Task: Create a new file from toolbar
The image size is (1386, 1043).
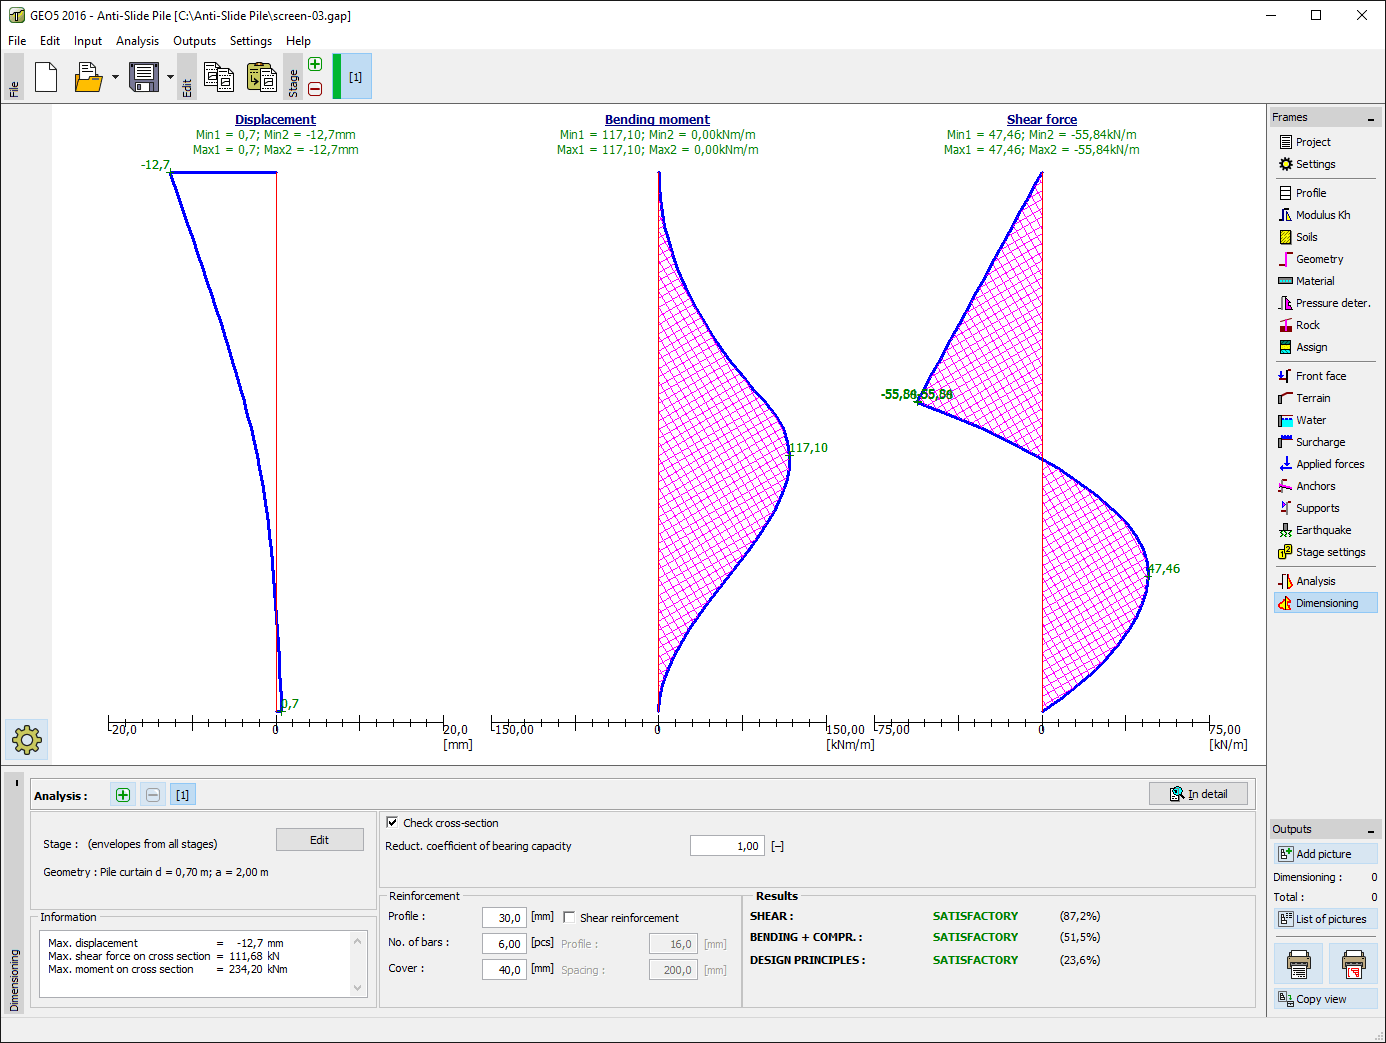Action: click(x=46, y=77)
